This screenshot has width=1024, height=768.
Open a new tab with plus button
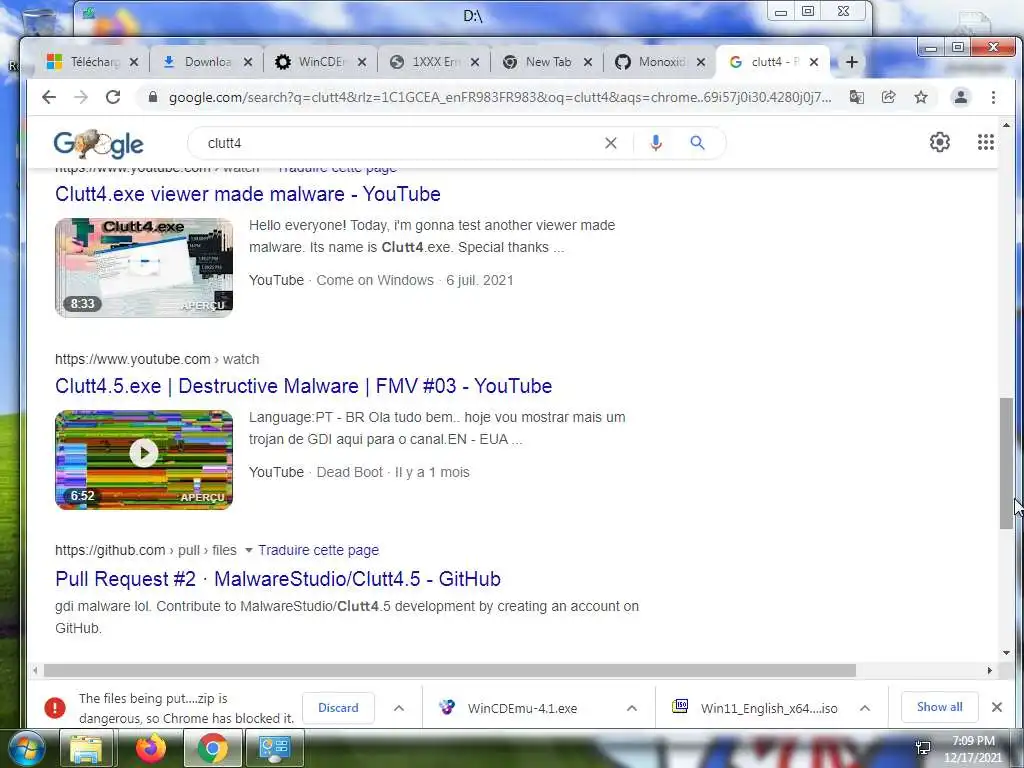(x=852, y=62)
